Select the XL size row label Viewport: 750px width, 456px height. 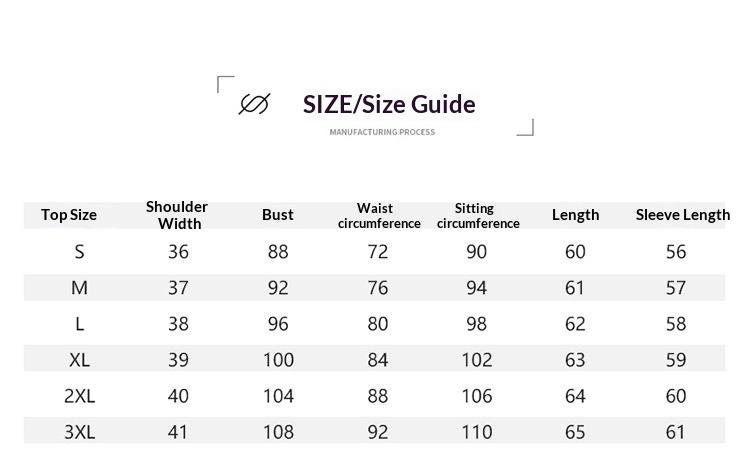(x=80, y=360)
